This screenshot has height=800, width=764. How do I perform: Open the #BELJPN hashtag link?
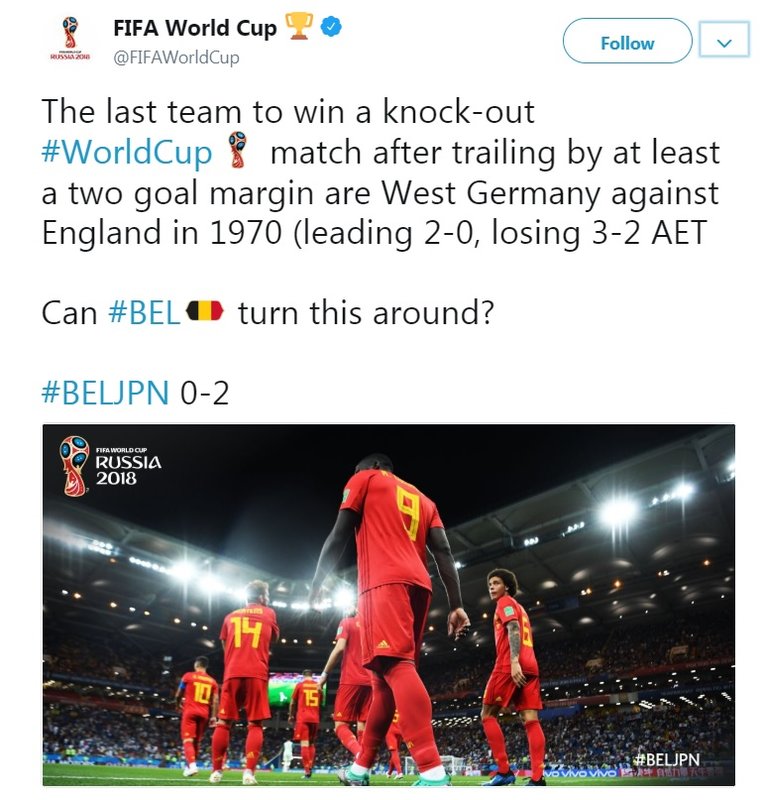pyautogui.click(x=105, y=392)
